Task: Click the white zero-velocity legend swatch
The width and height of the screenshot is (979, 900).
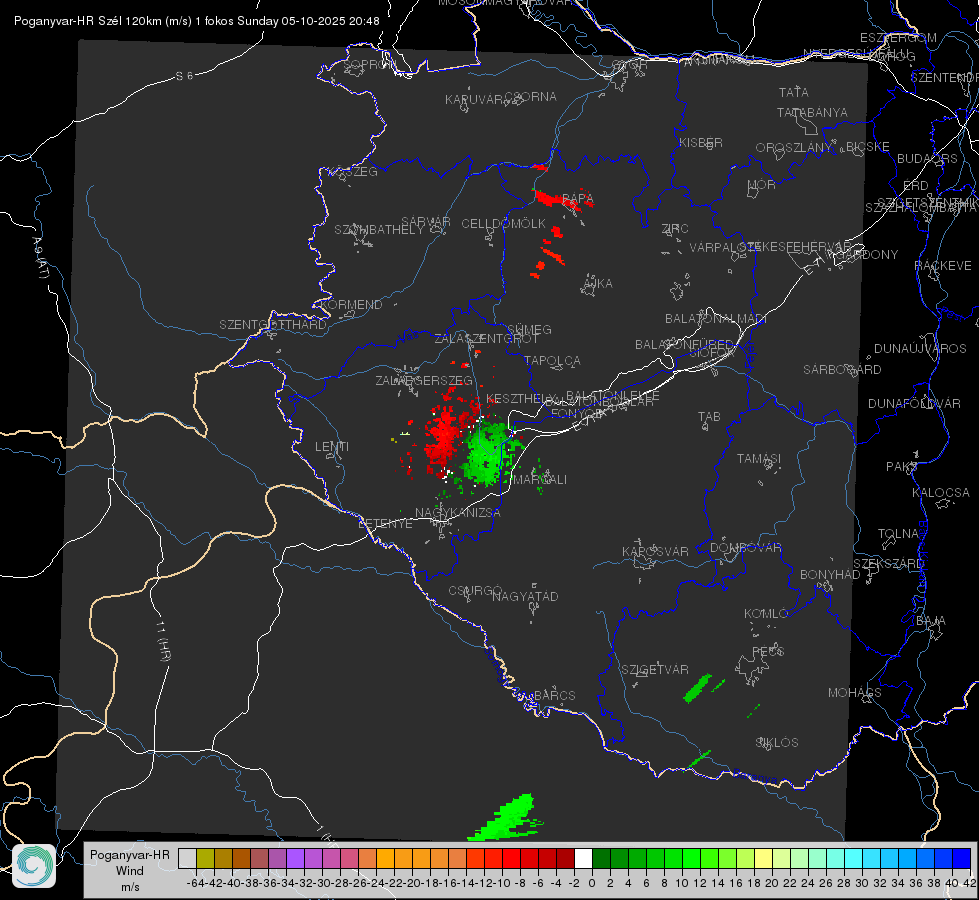Action: 583,858
